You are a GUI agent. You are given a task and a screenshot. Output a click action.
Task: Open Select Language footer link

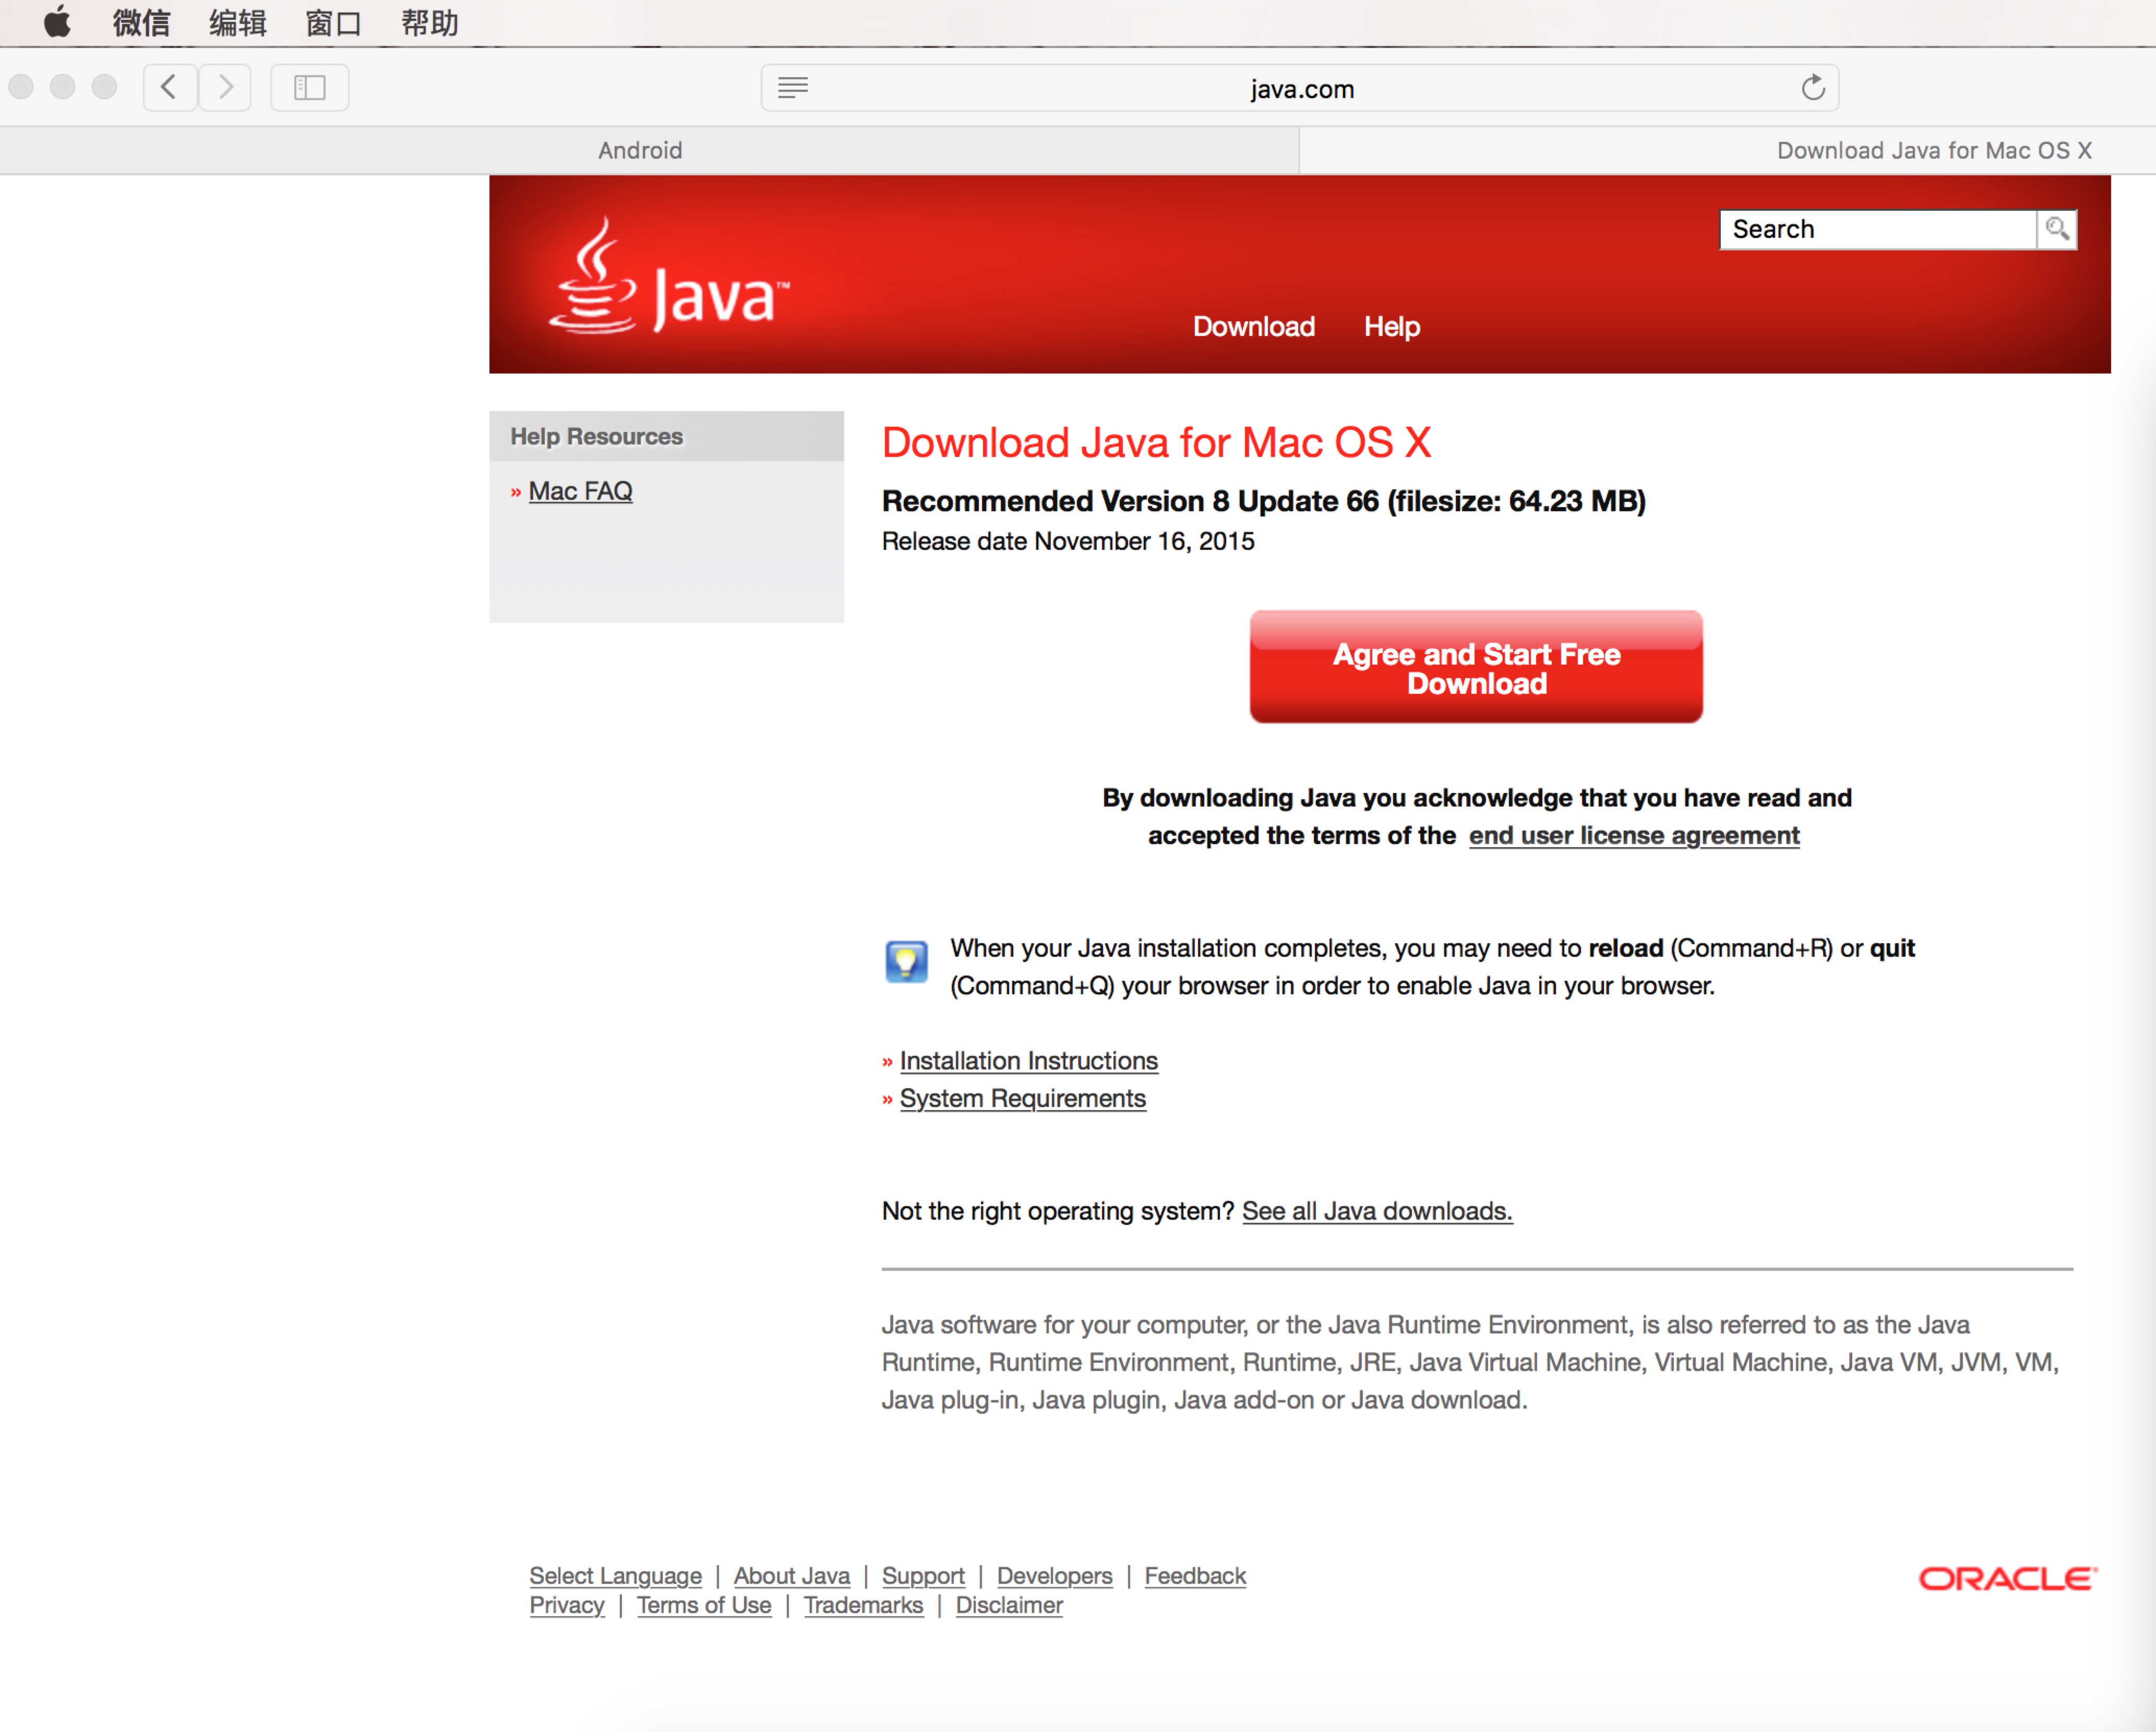point(616,1576)
